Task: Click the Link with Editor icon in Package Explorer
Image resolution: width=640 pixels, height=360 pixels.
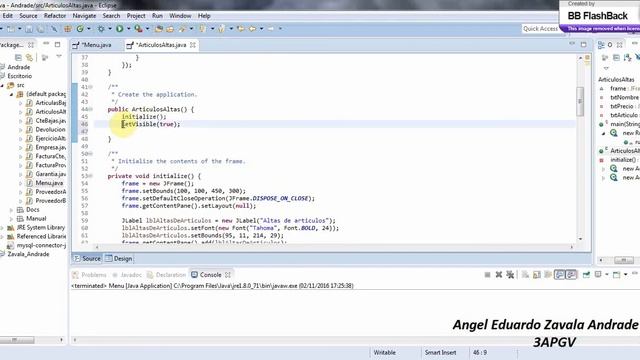Action: [x=29, y=58]
